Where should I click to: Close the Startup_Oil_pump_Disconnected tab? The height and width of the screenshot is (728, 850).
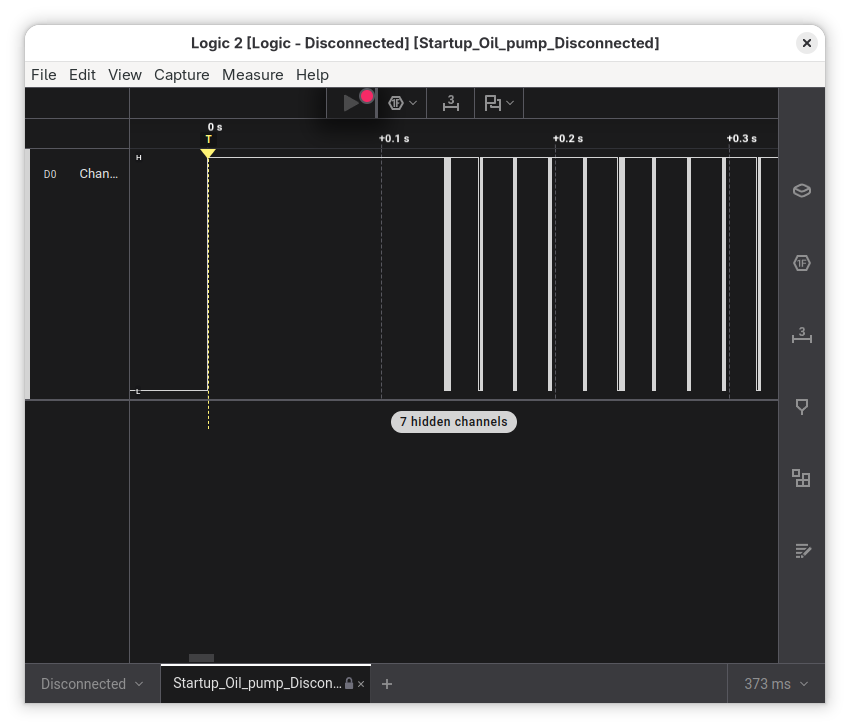361,684
